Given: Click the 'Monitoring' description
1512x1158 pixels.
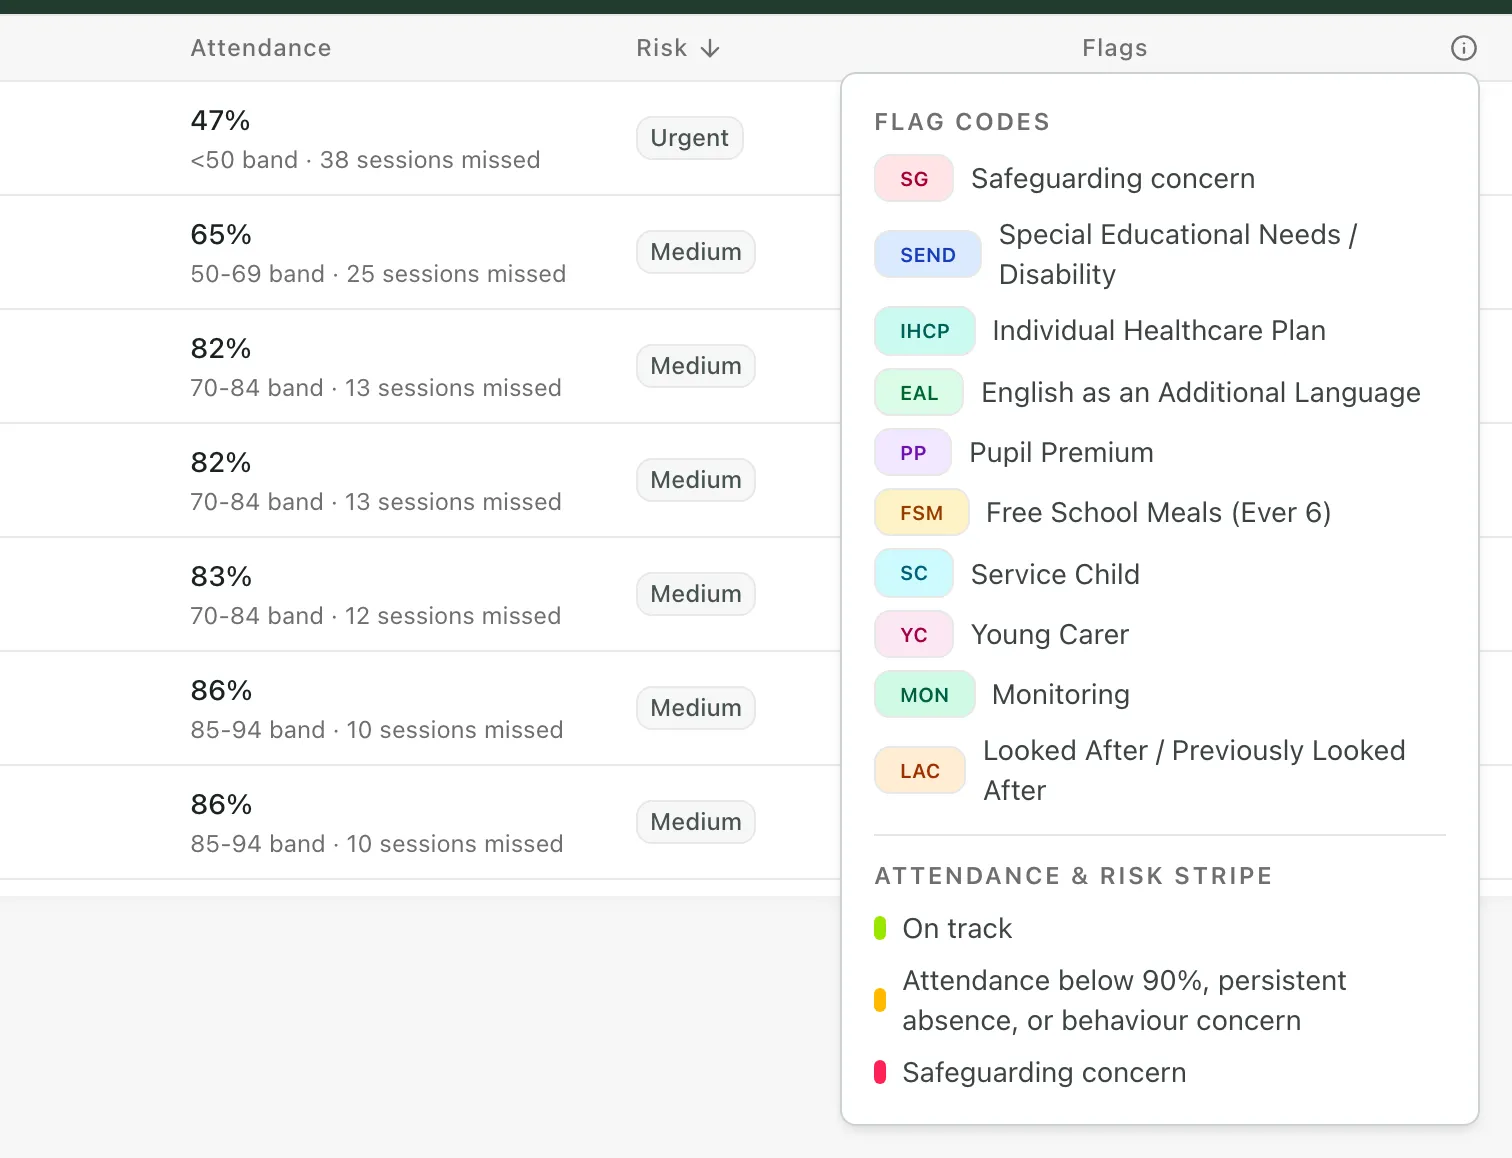Looking at the screenshot, I should point(1061,695).
